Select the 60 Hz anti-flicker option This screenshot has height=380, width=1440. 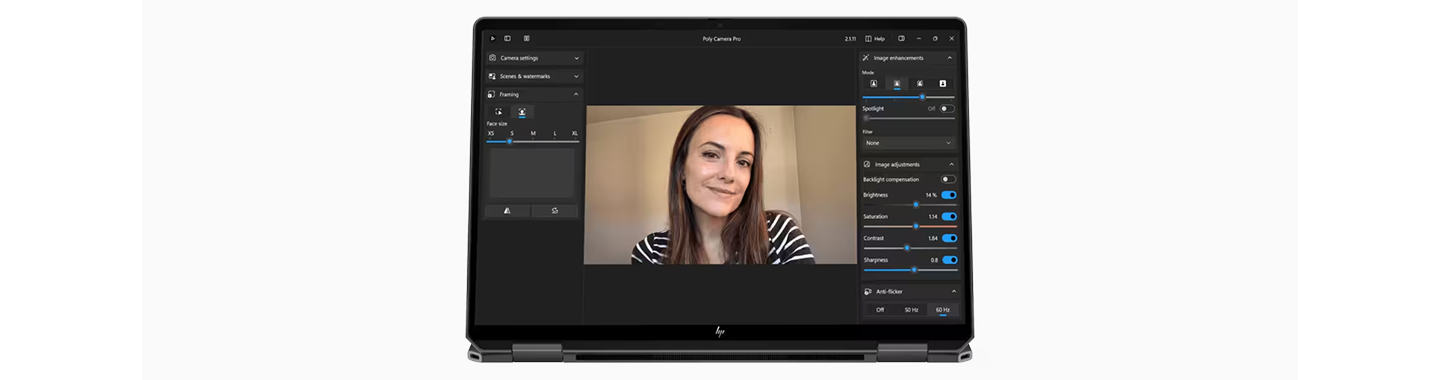(x=942, y=310)
